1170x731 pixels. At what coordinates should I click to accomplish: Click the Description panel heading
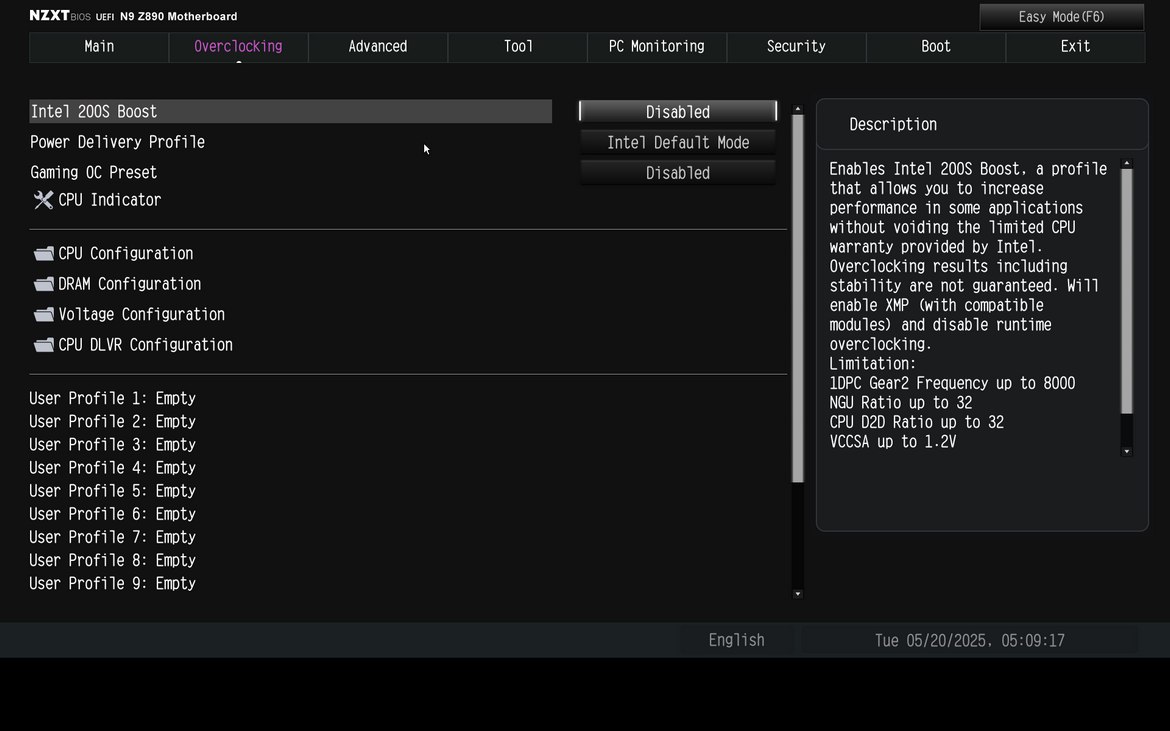tap(893, 125)
